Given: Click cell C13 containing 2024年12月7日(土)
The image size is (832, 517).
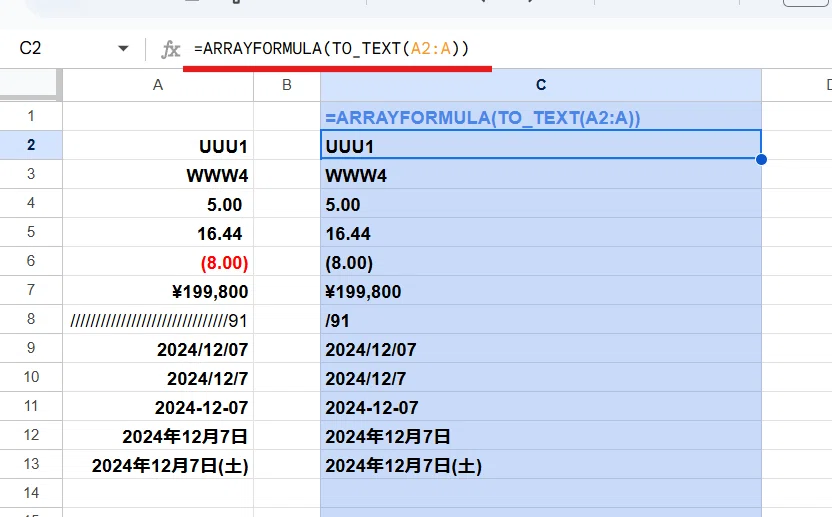Looking at the screenshot, I should [x=541, y=464].
